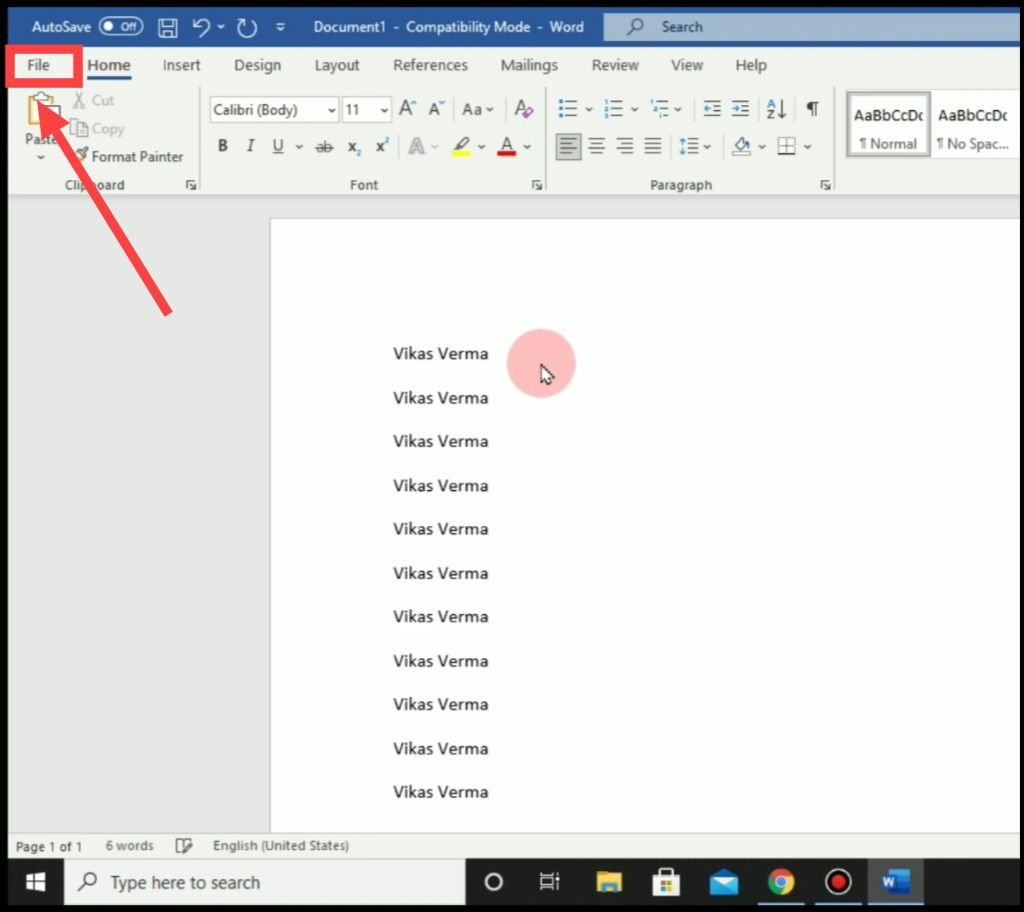Viewport: 1024px width, 912px height.
Task: Click English (United States) language button
Action: pos(281,846)
